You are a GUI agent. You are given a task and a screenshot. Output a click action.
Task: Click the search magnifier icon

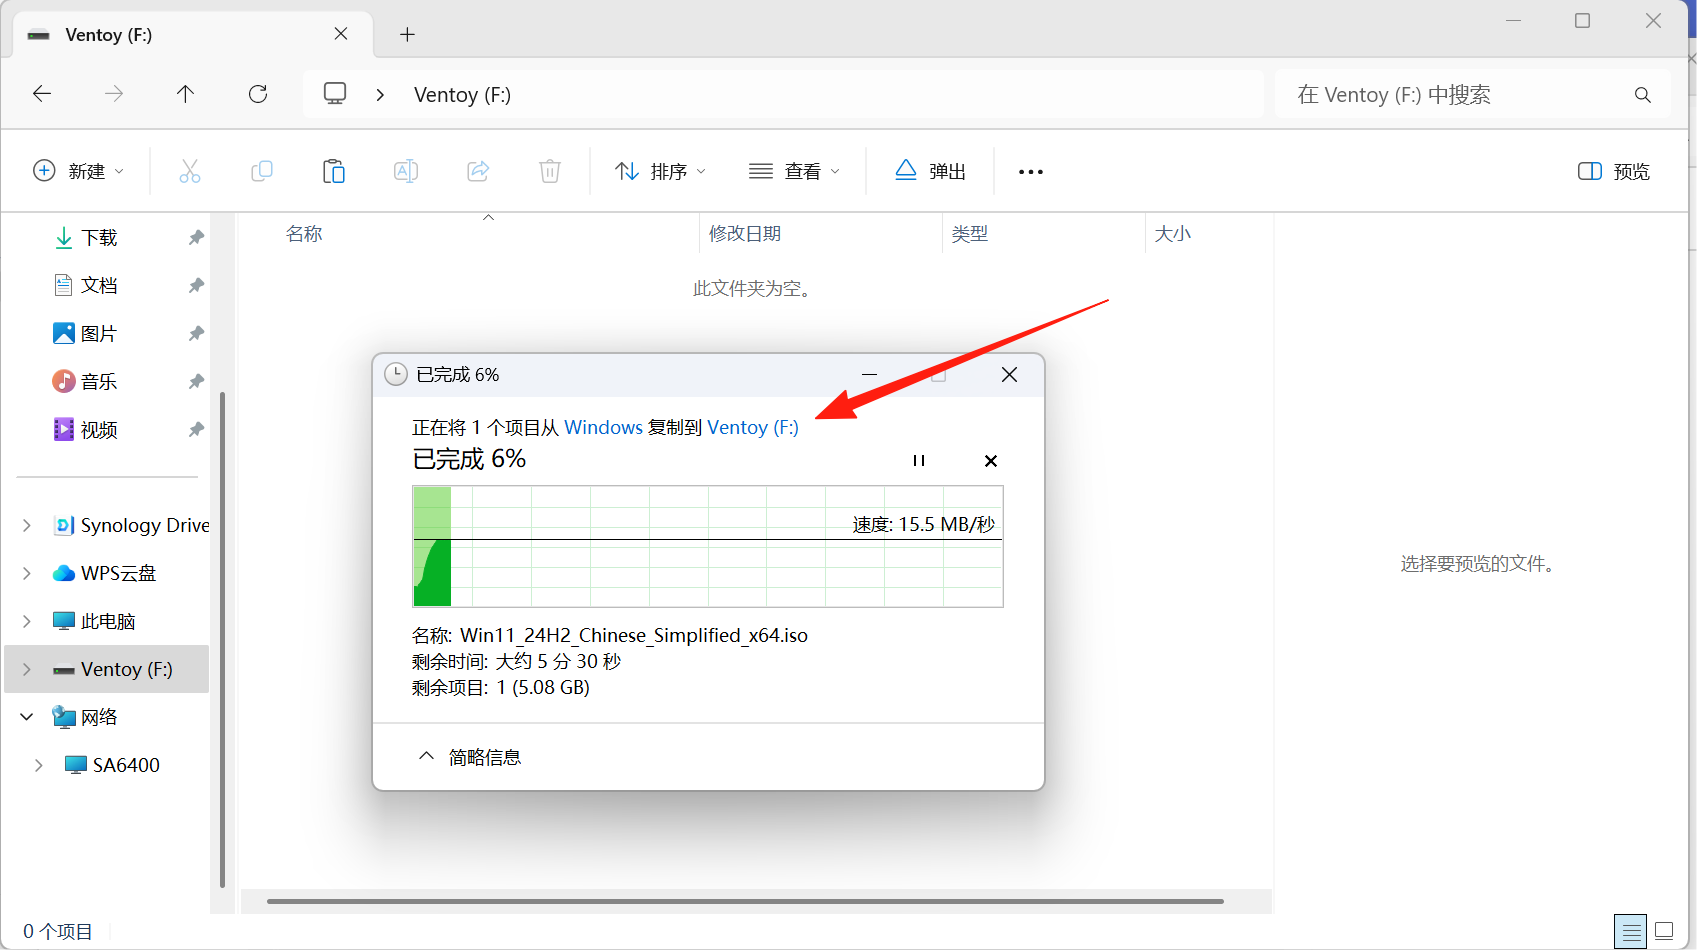point(1642,95)
